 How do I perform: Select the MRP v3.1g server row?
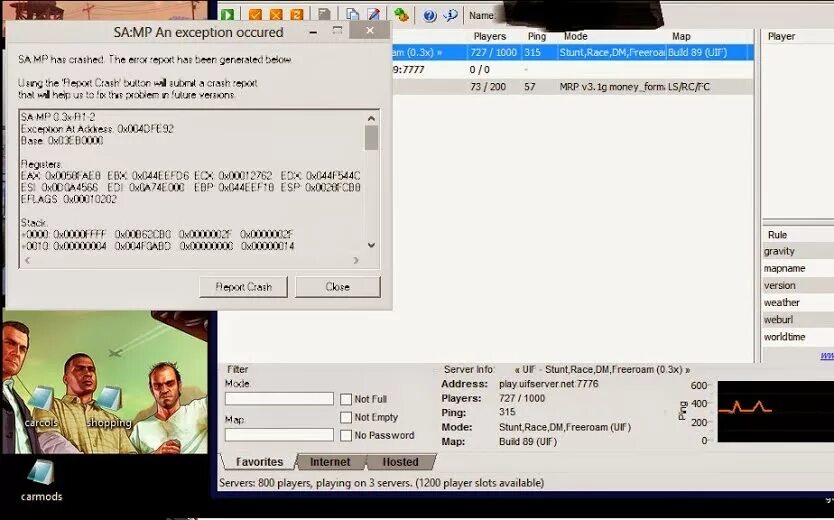pos(573,87)
